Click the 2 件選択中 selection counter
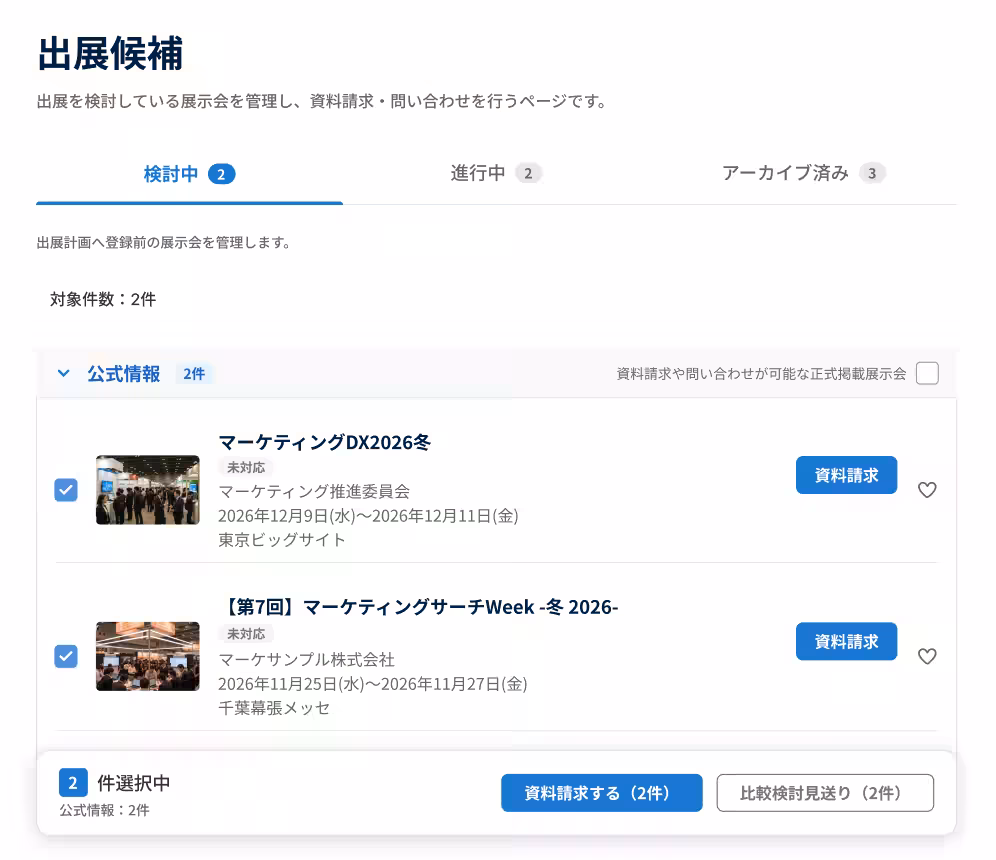The height and width of the screenshot is (860, 996). coord(115,783)
